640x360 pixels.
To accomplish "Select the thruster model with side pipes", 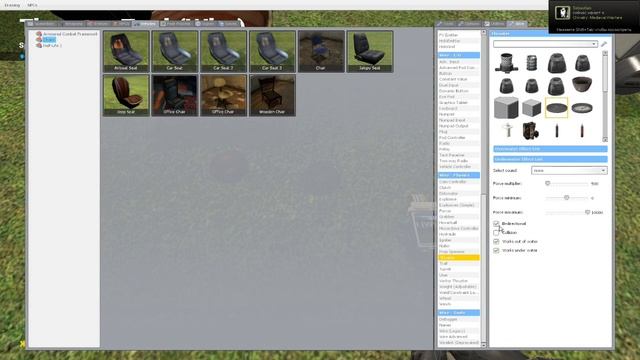I will 507,63.
